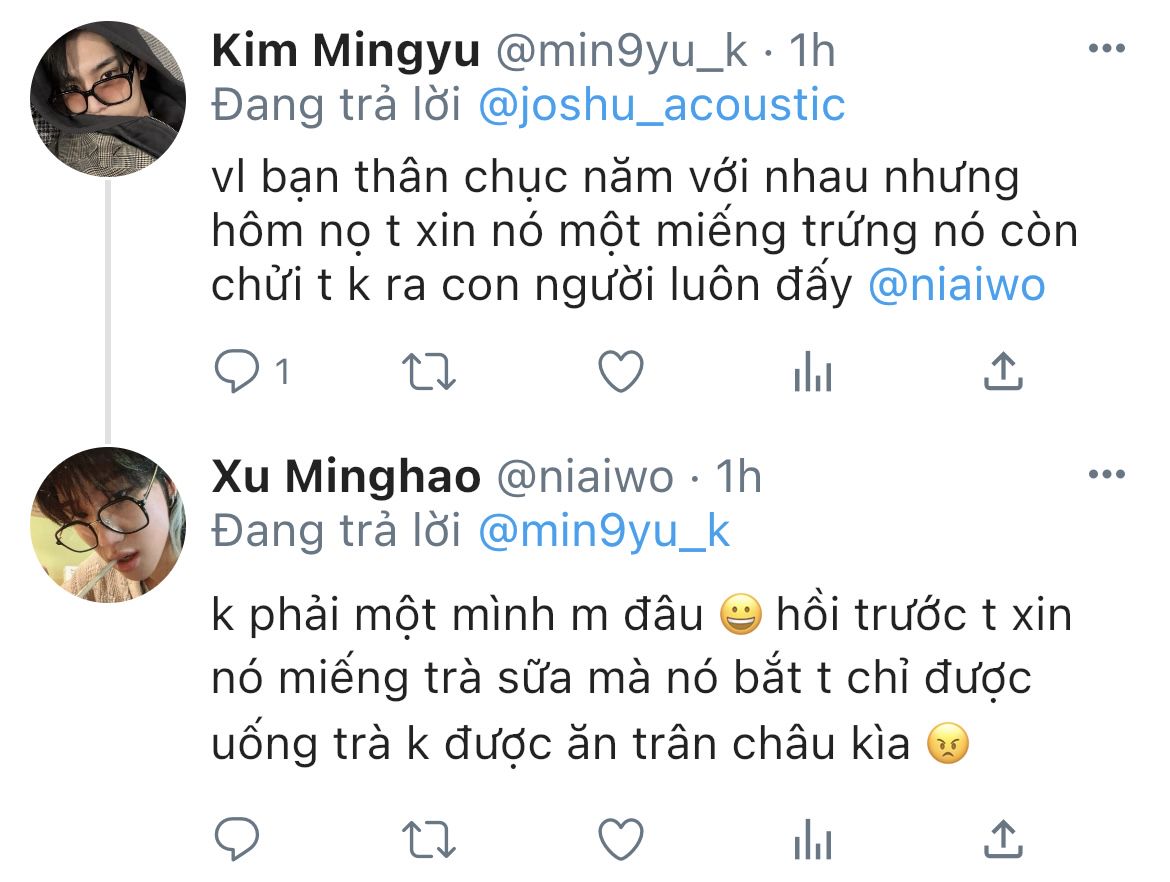The width and height of the screenshot is (1170, 882).
Task: View analytics for Xu Minghao's tweet
Action: (813, 839)
